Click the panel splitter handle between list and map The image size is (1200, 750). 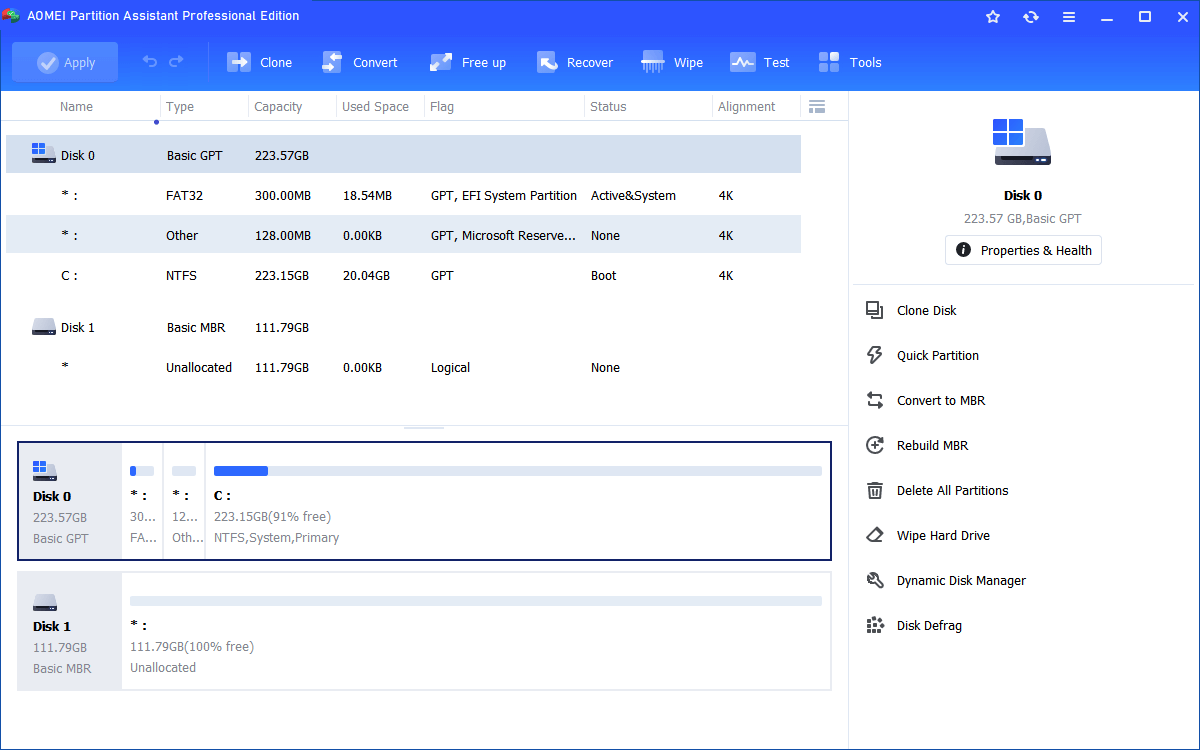[424, 428]
